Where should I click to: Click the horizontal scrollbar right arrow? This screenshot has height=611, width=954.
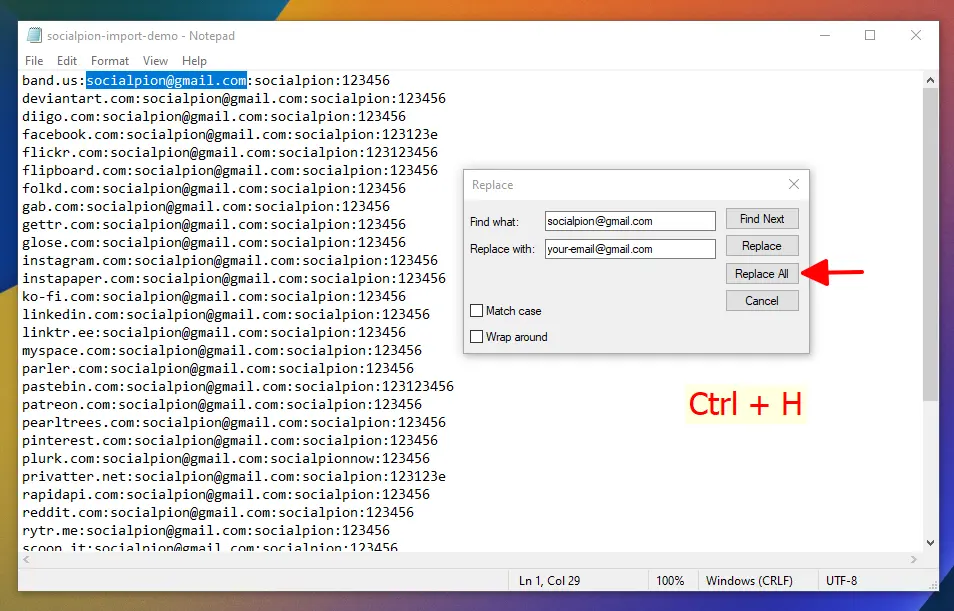[x=914, y=559]
